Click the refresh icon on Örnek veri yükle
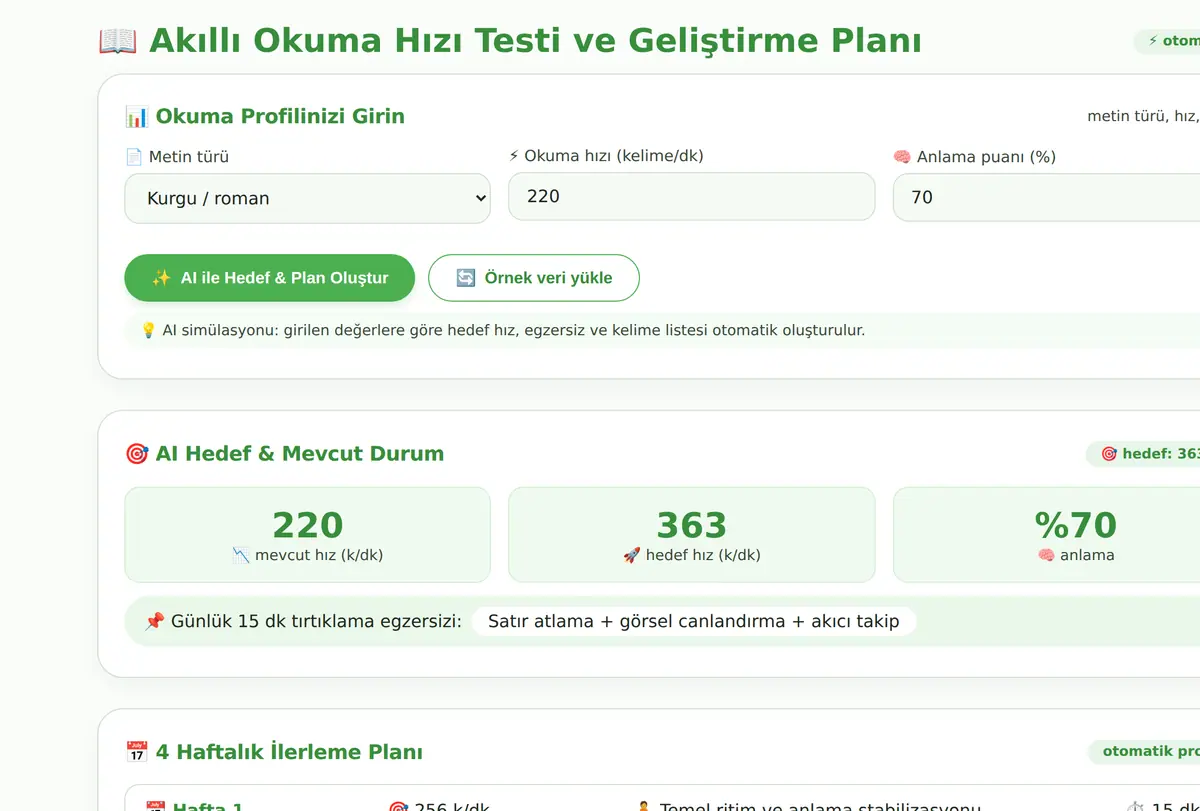The height and width of the screenshot is (811, 1200). (466, 278)
